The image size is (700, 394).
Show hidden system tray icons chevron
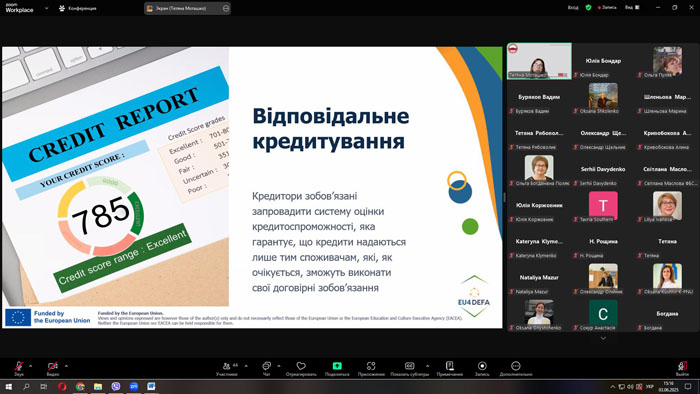point(612,387)
